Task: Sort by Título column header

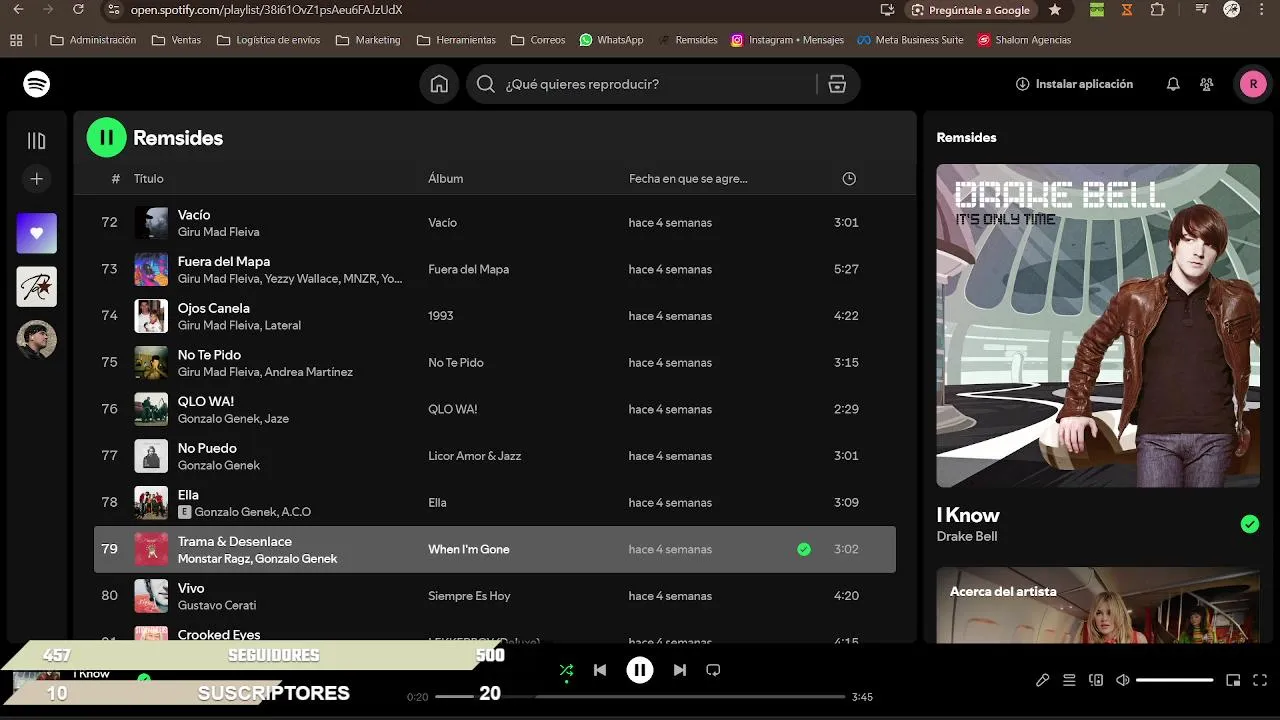Action: point(149,179)
